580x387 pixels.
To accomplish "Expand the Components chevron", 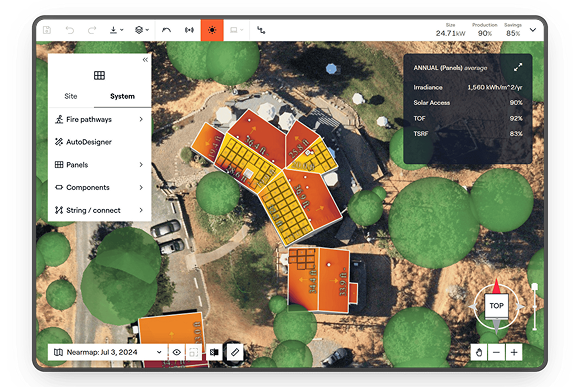I will point(141,188).
